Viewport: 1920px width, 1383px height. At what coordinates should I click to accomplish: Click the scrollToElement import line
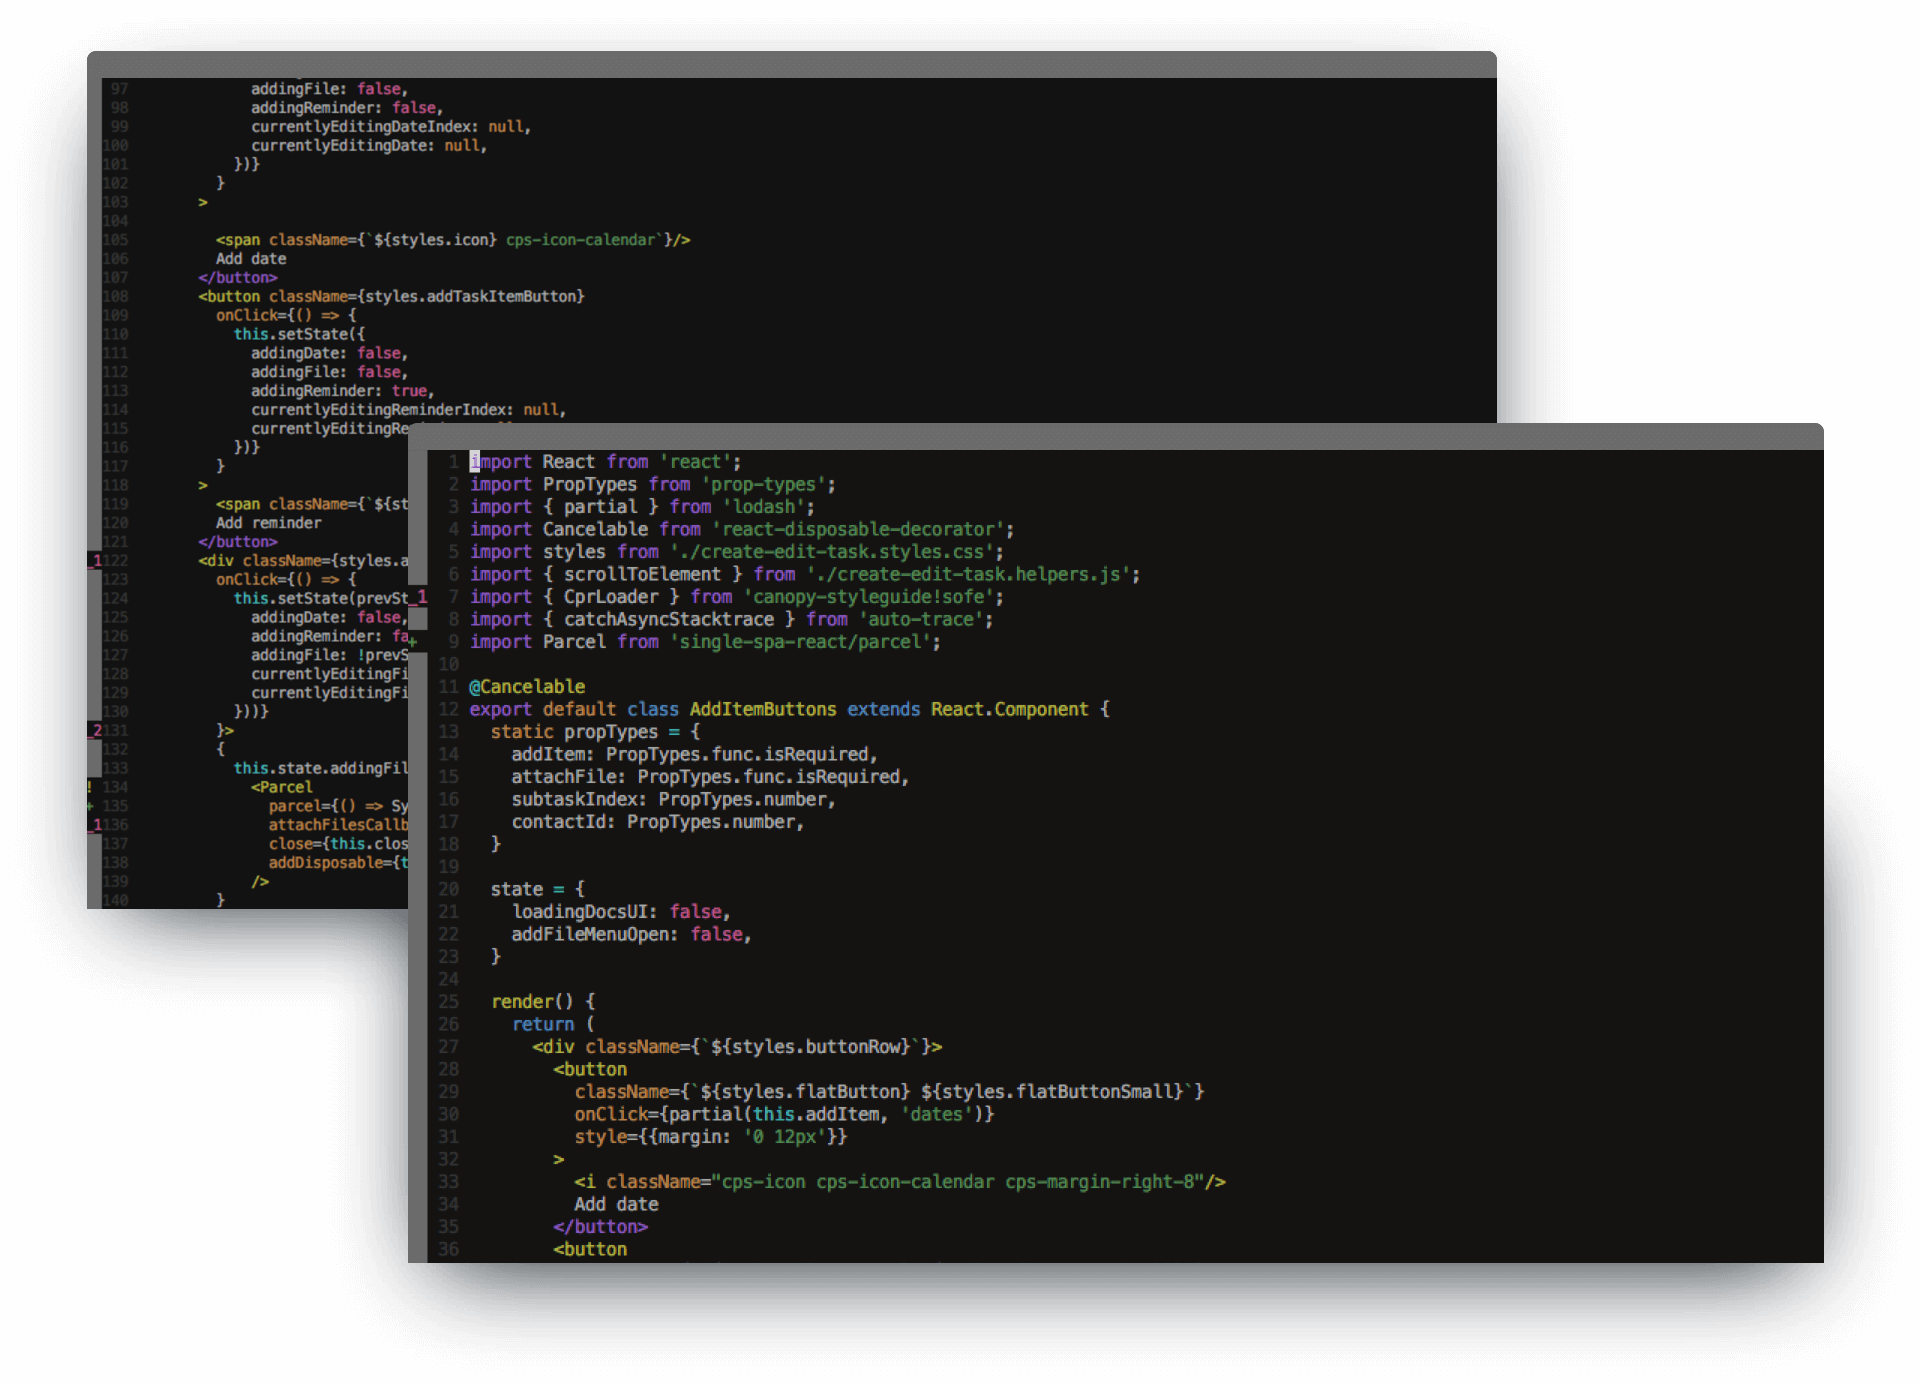coord(805,574)
